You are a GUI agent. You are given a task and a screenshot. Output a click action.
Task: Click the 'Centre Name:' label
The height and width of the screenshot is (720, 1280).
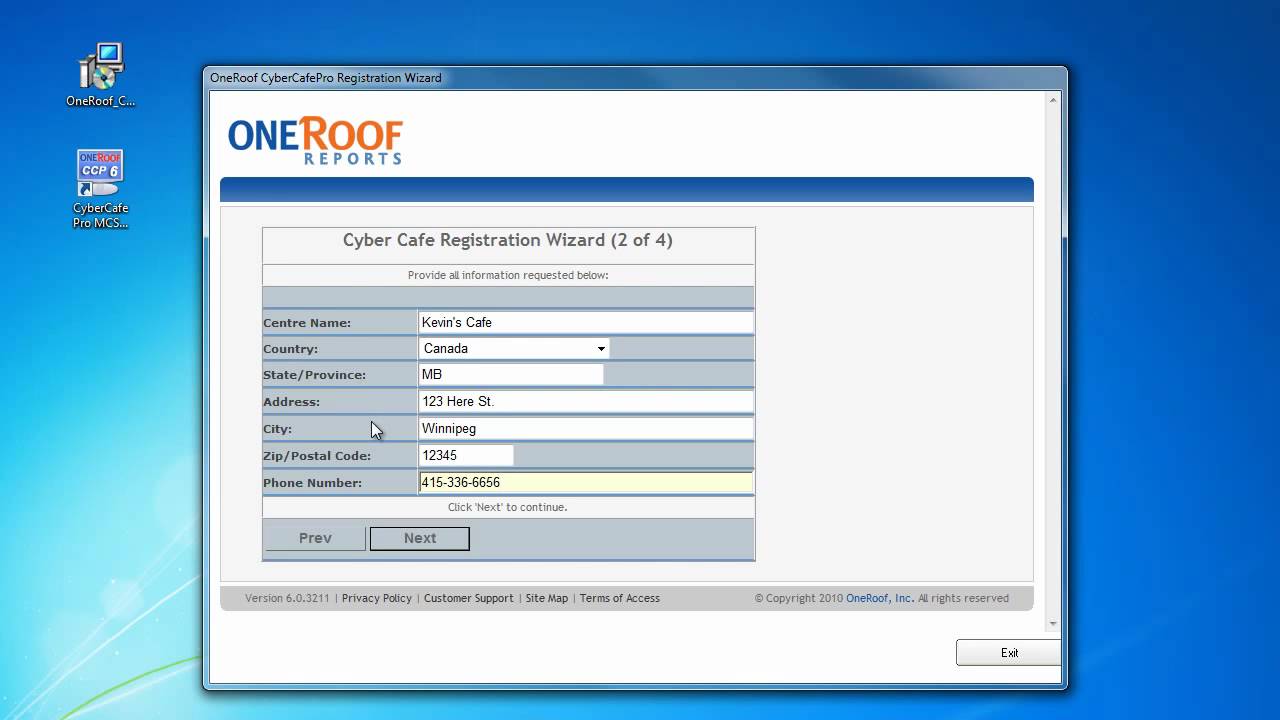[x=307, y=323]
